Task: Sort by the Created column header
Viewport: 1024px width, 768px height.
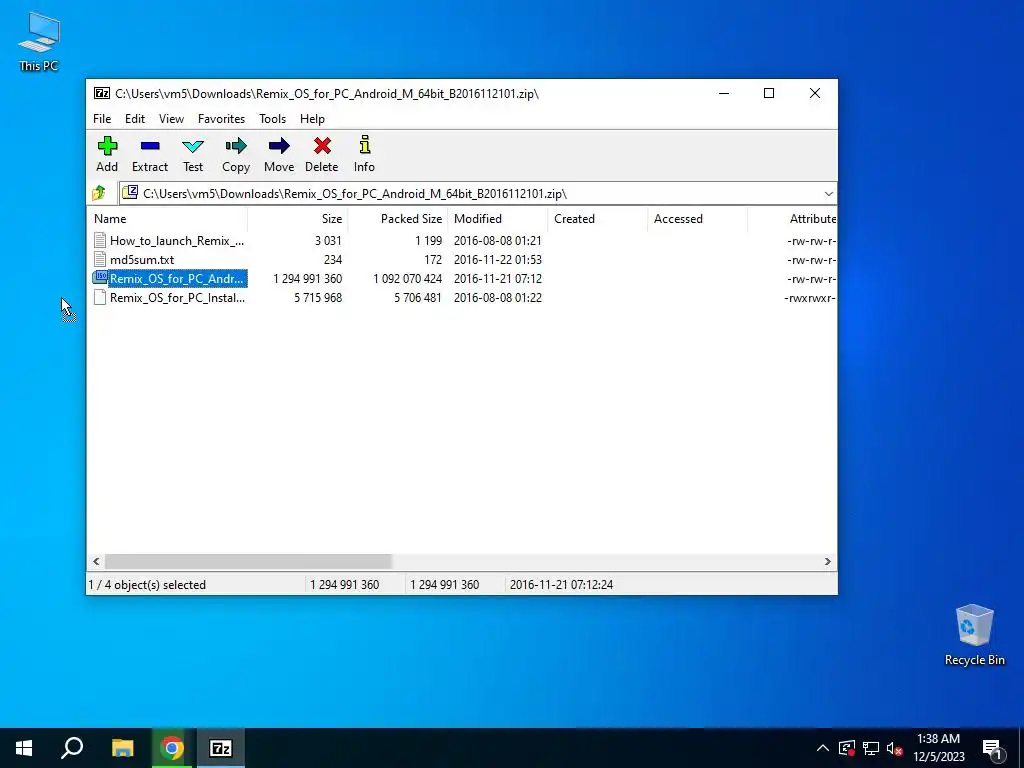Action: pos(598,219)
